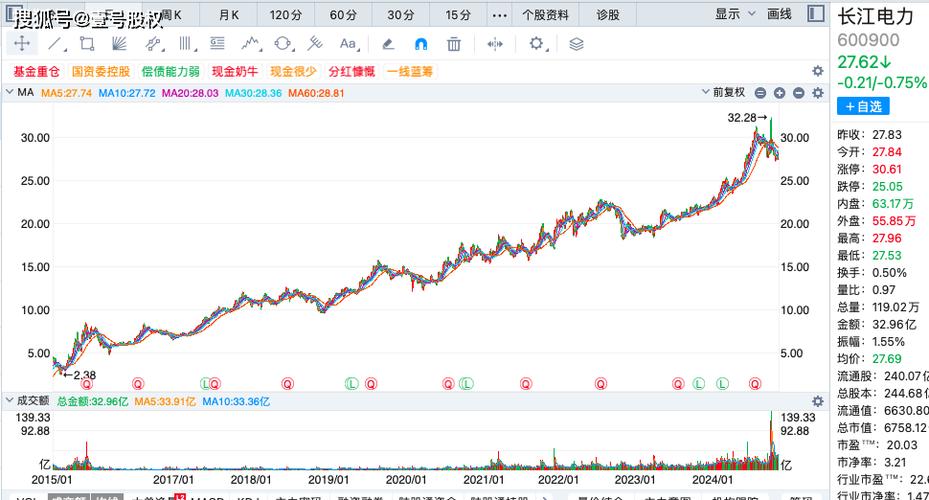Image resolution: width=929 pixels, height=500 pixels.
Task: Activate the Aa text annotation tool
Action: [348, 44]
